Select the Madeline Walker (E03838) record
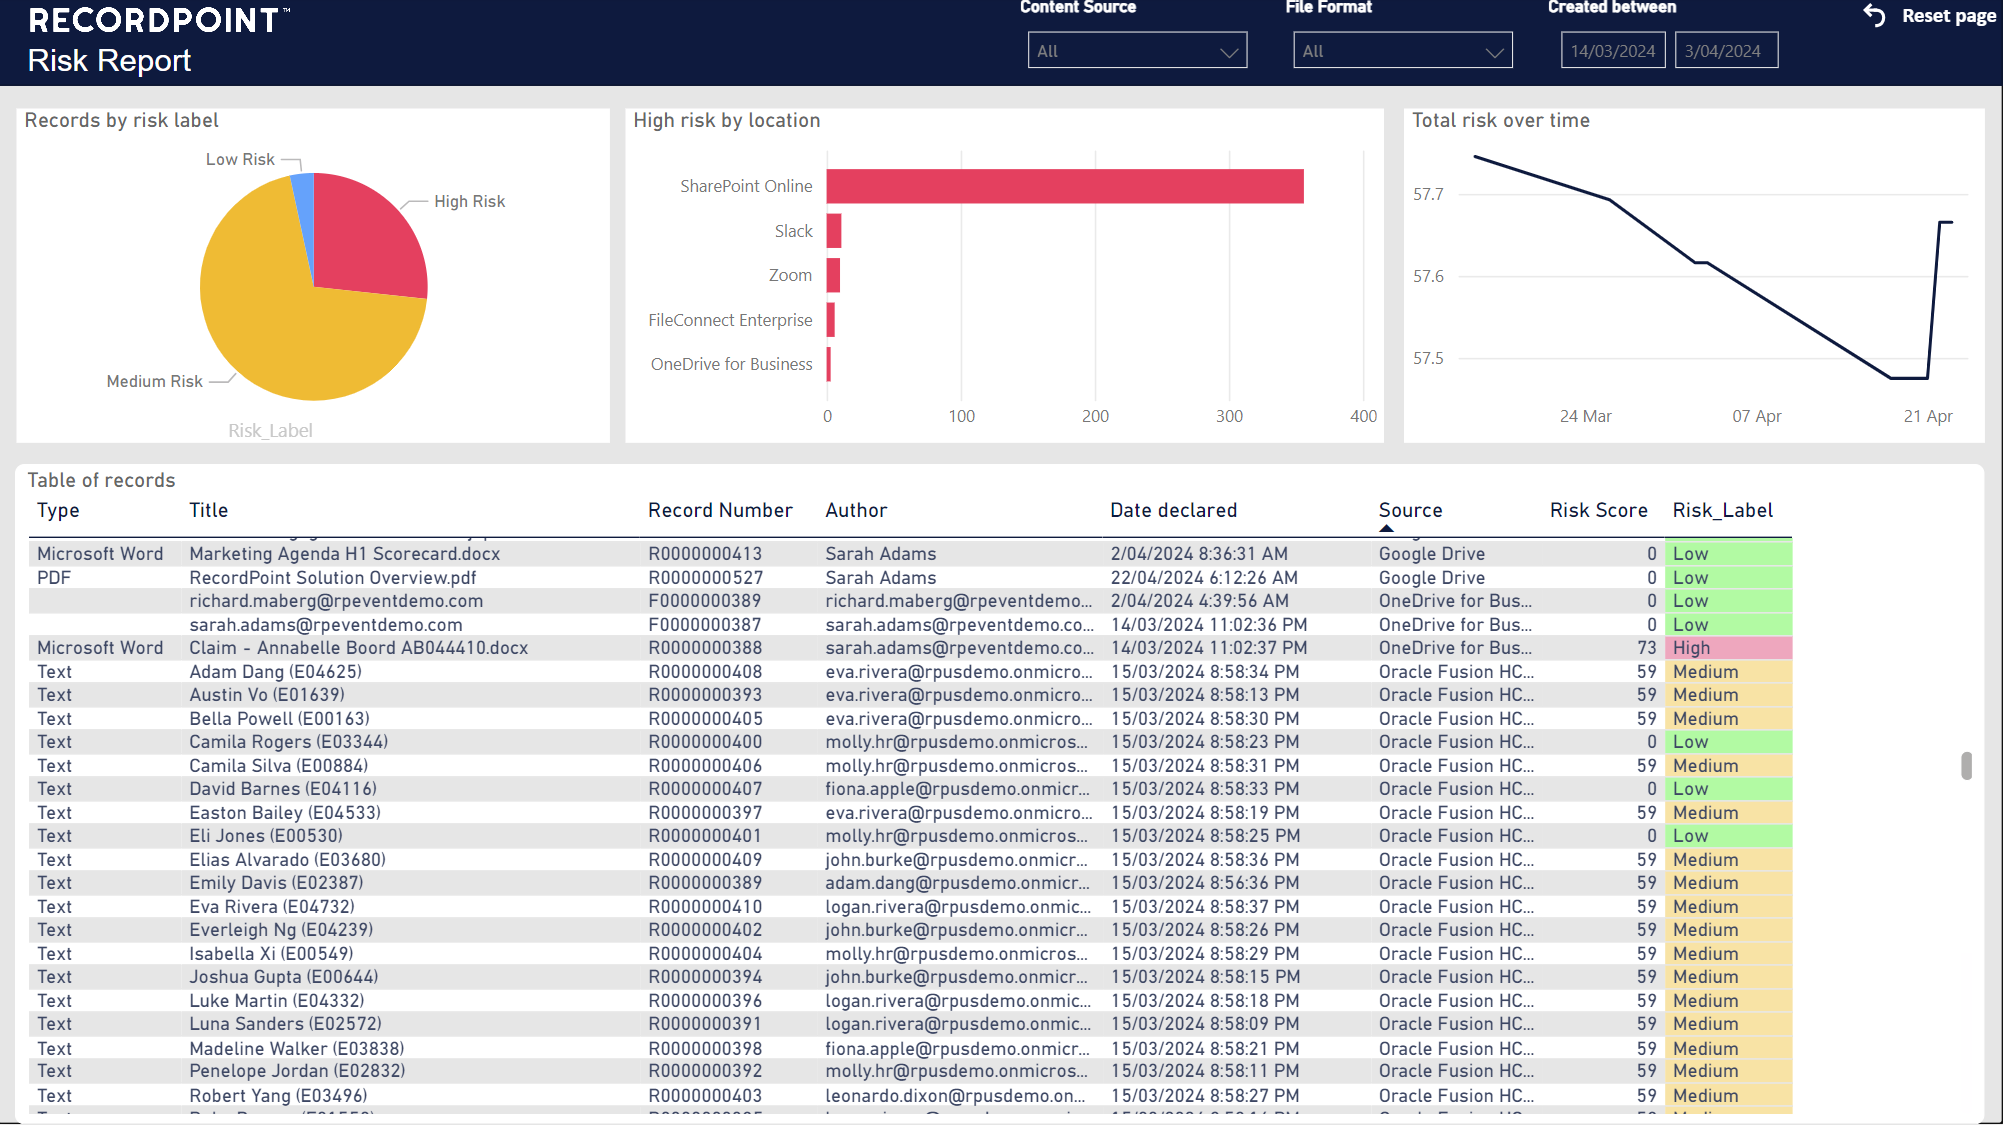This screenshot has width=2003, height=1125. click(910, 1049)
